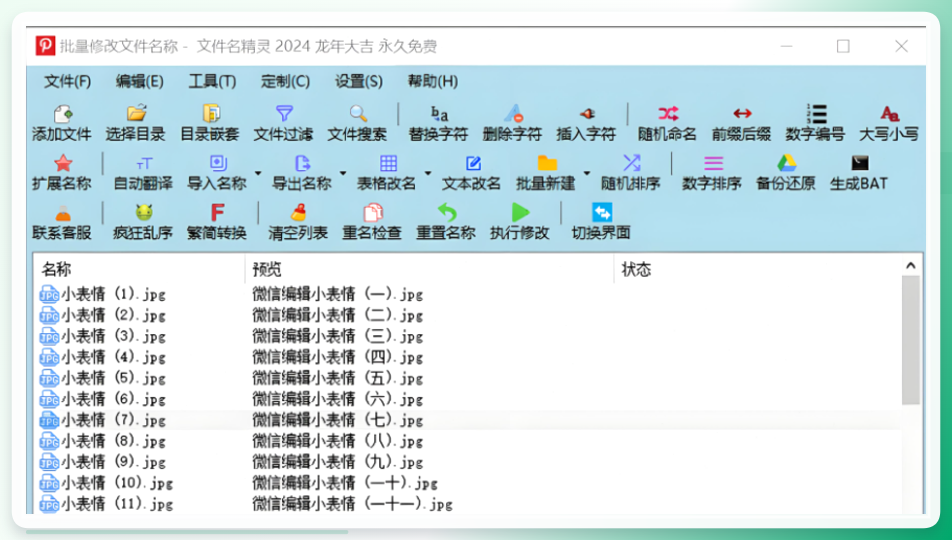Screen dimensions: 952x540
Task: Open the 设置(S) menu
Action: (359, 81)
